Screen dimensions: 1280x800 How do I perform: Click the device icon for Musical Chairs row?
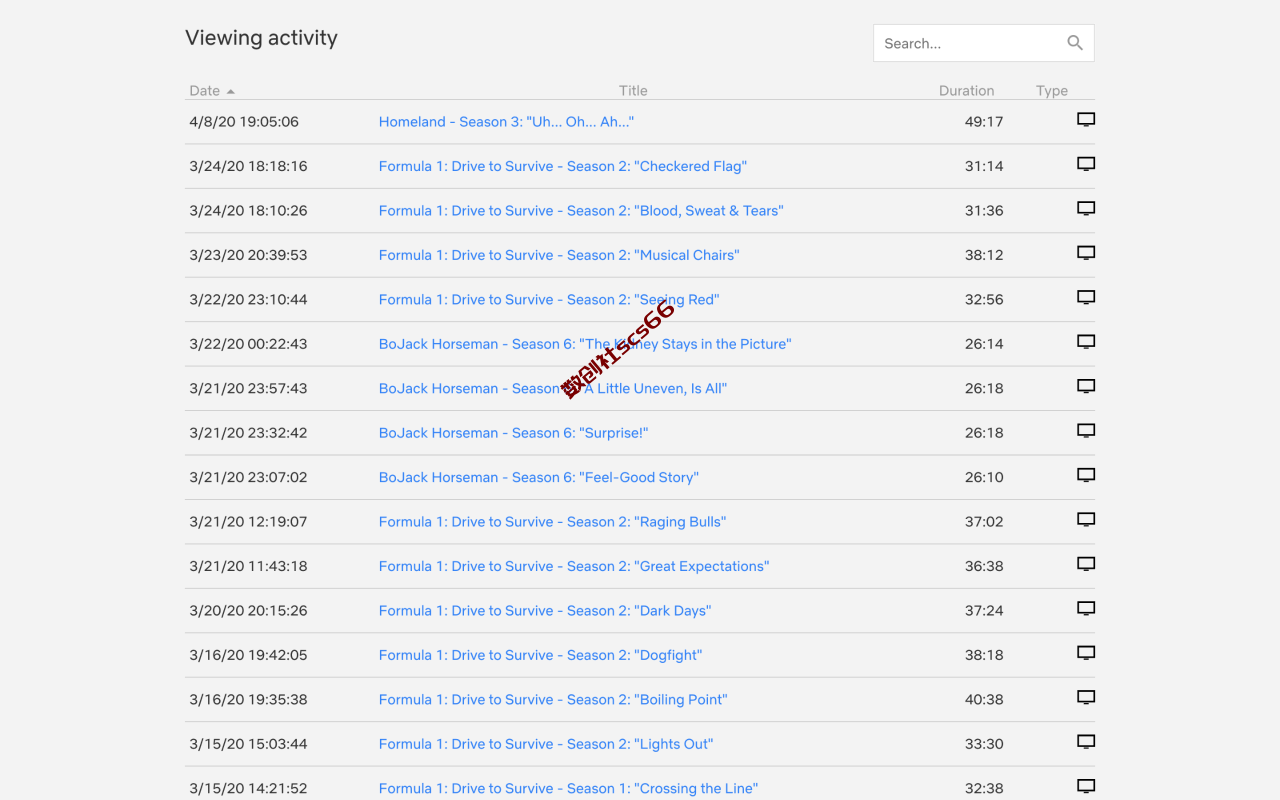[1086, 253]
